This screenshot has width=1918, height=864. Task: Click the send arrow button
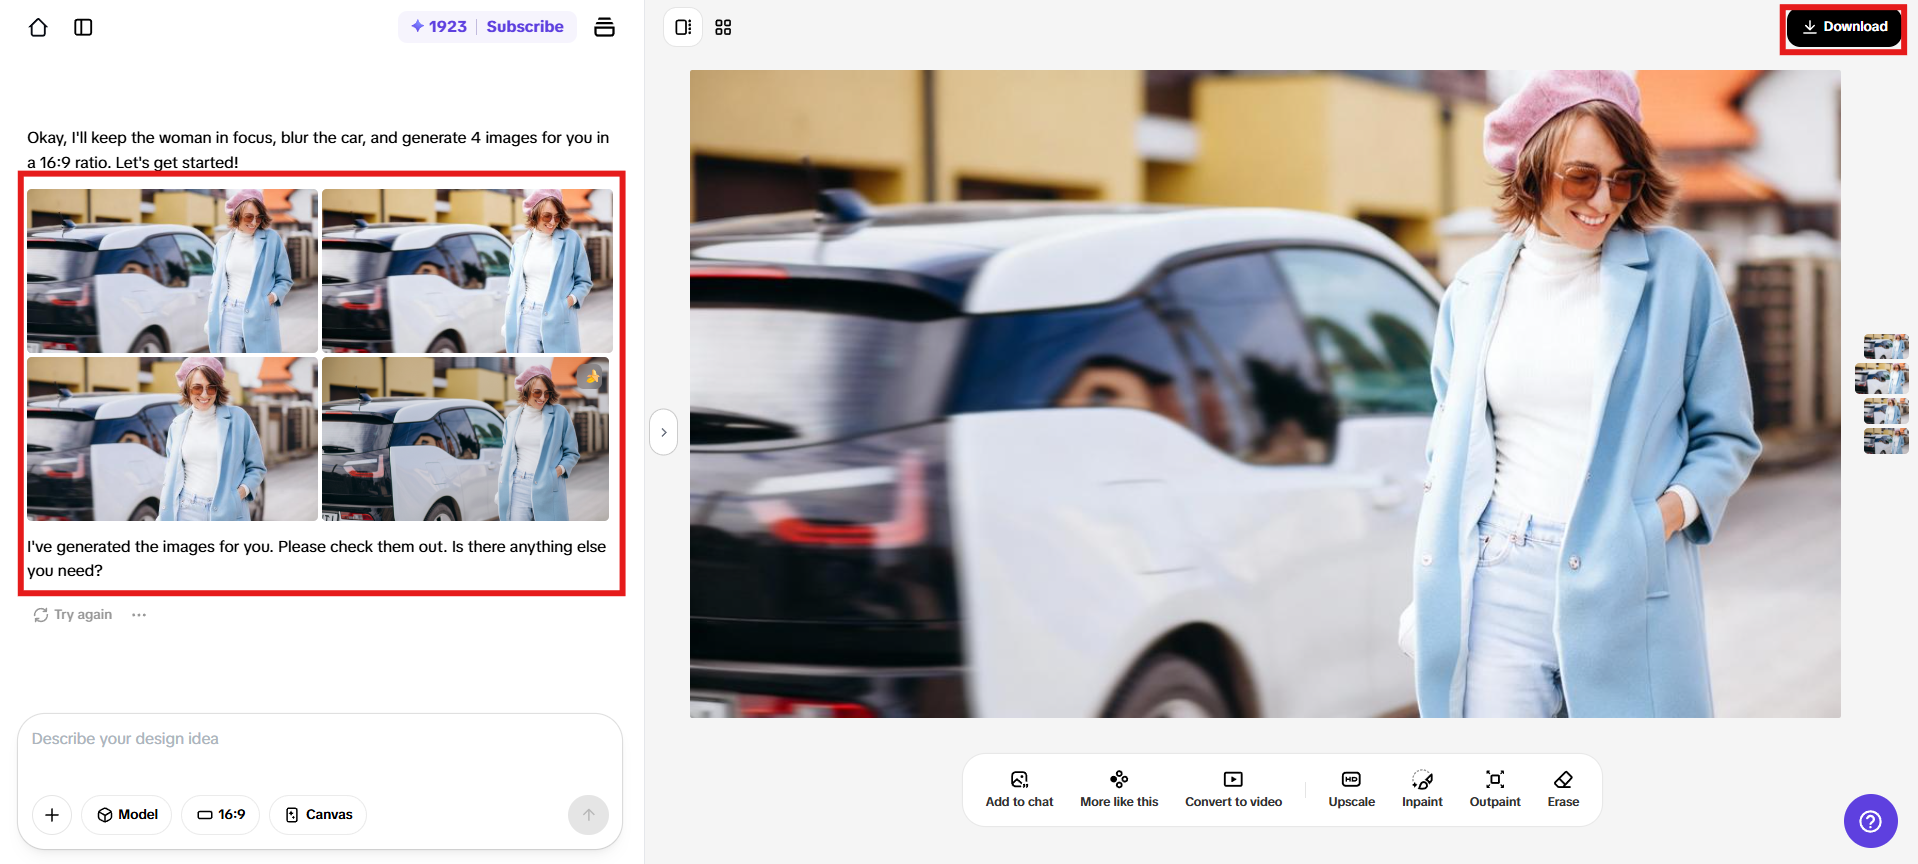click(x=588, y=815)
